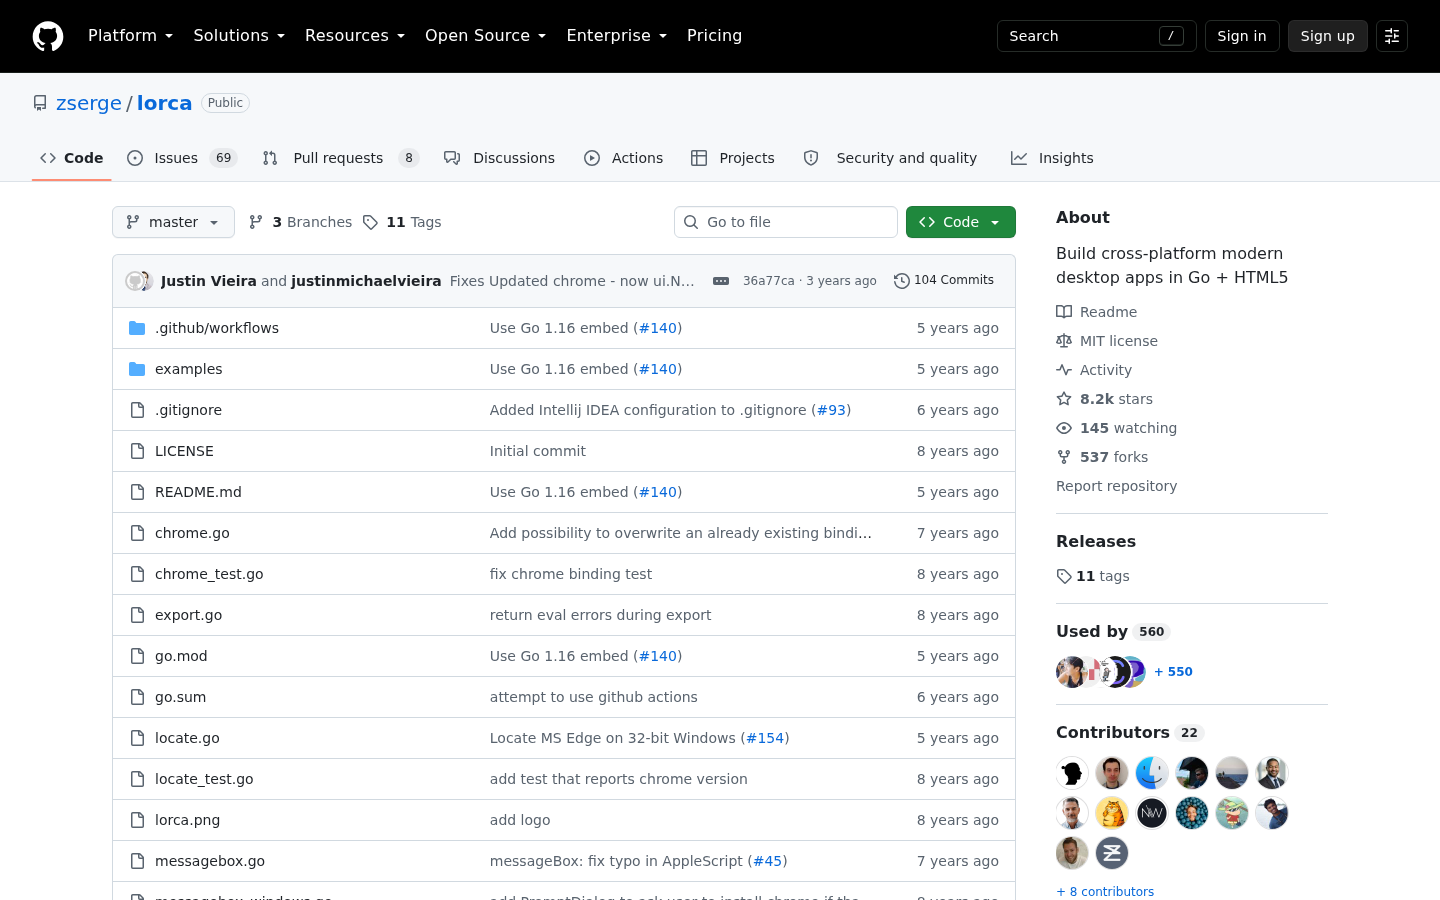
Task: Click the file icon beside .gitignore
Action: click(x=137, y=410)
